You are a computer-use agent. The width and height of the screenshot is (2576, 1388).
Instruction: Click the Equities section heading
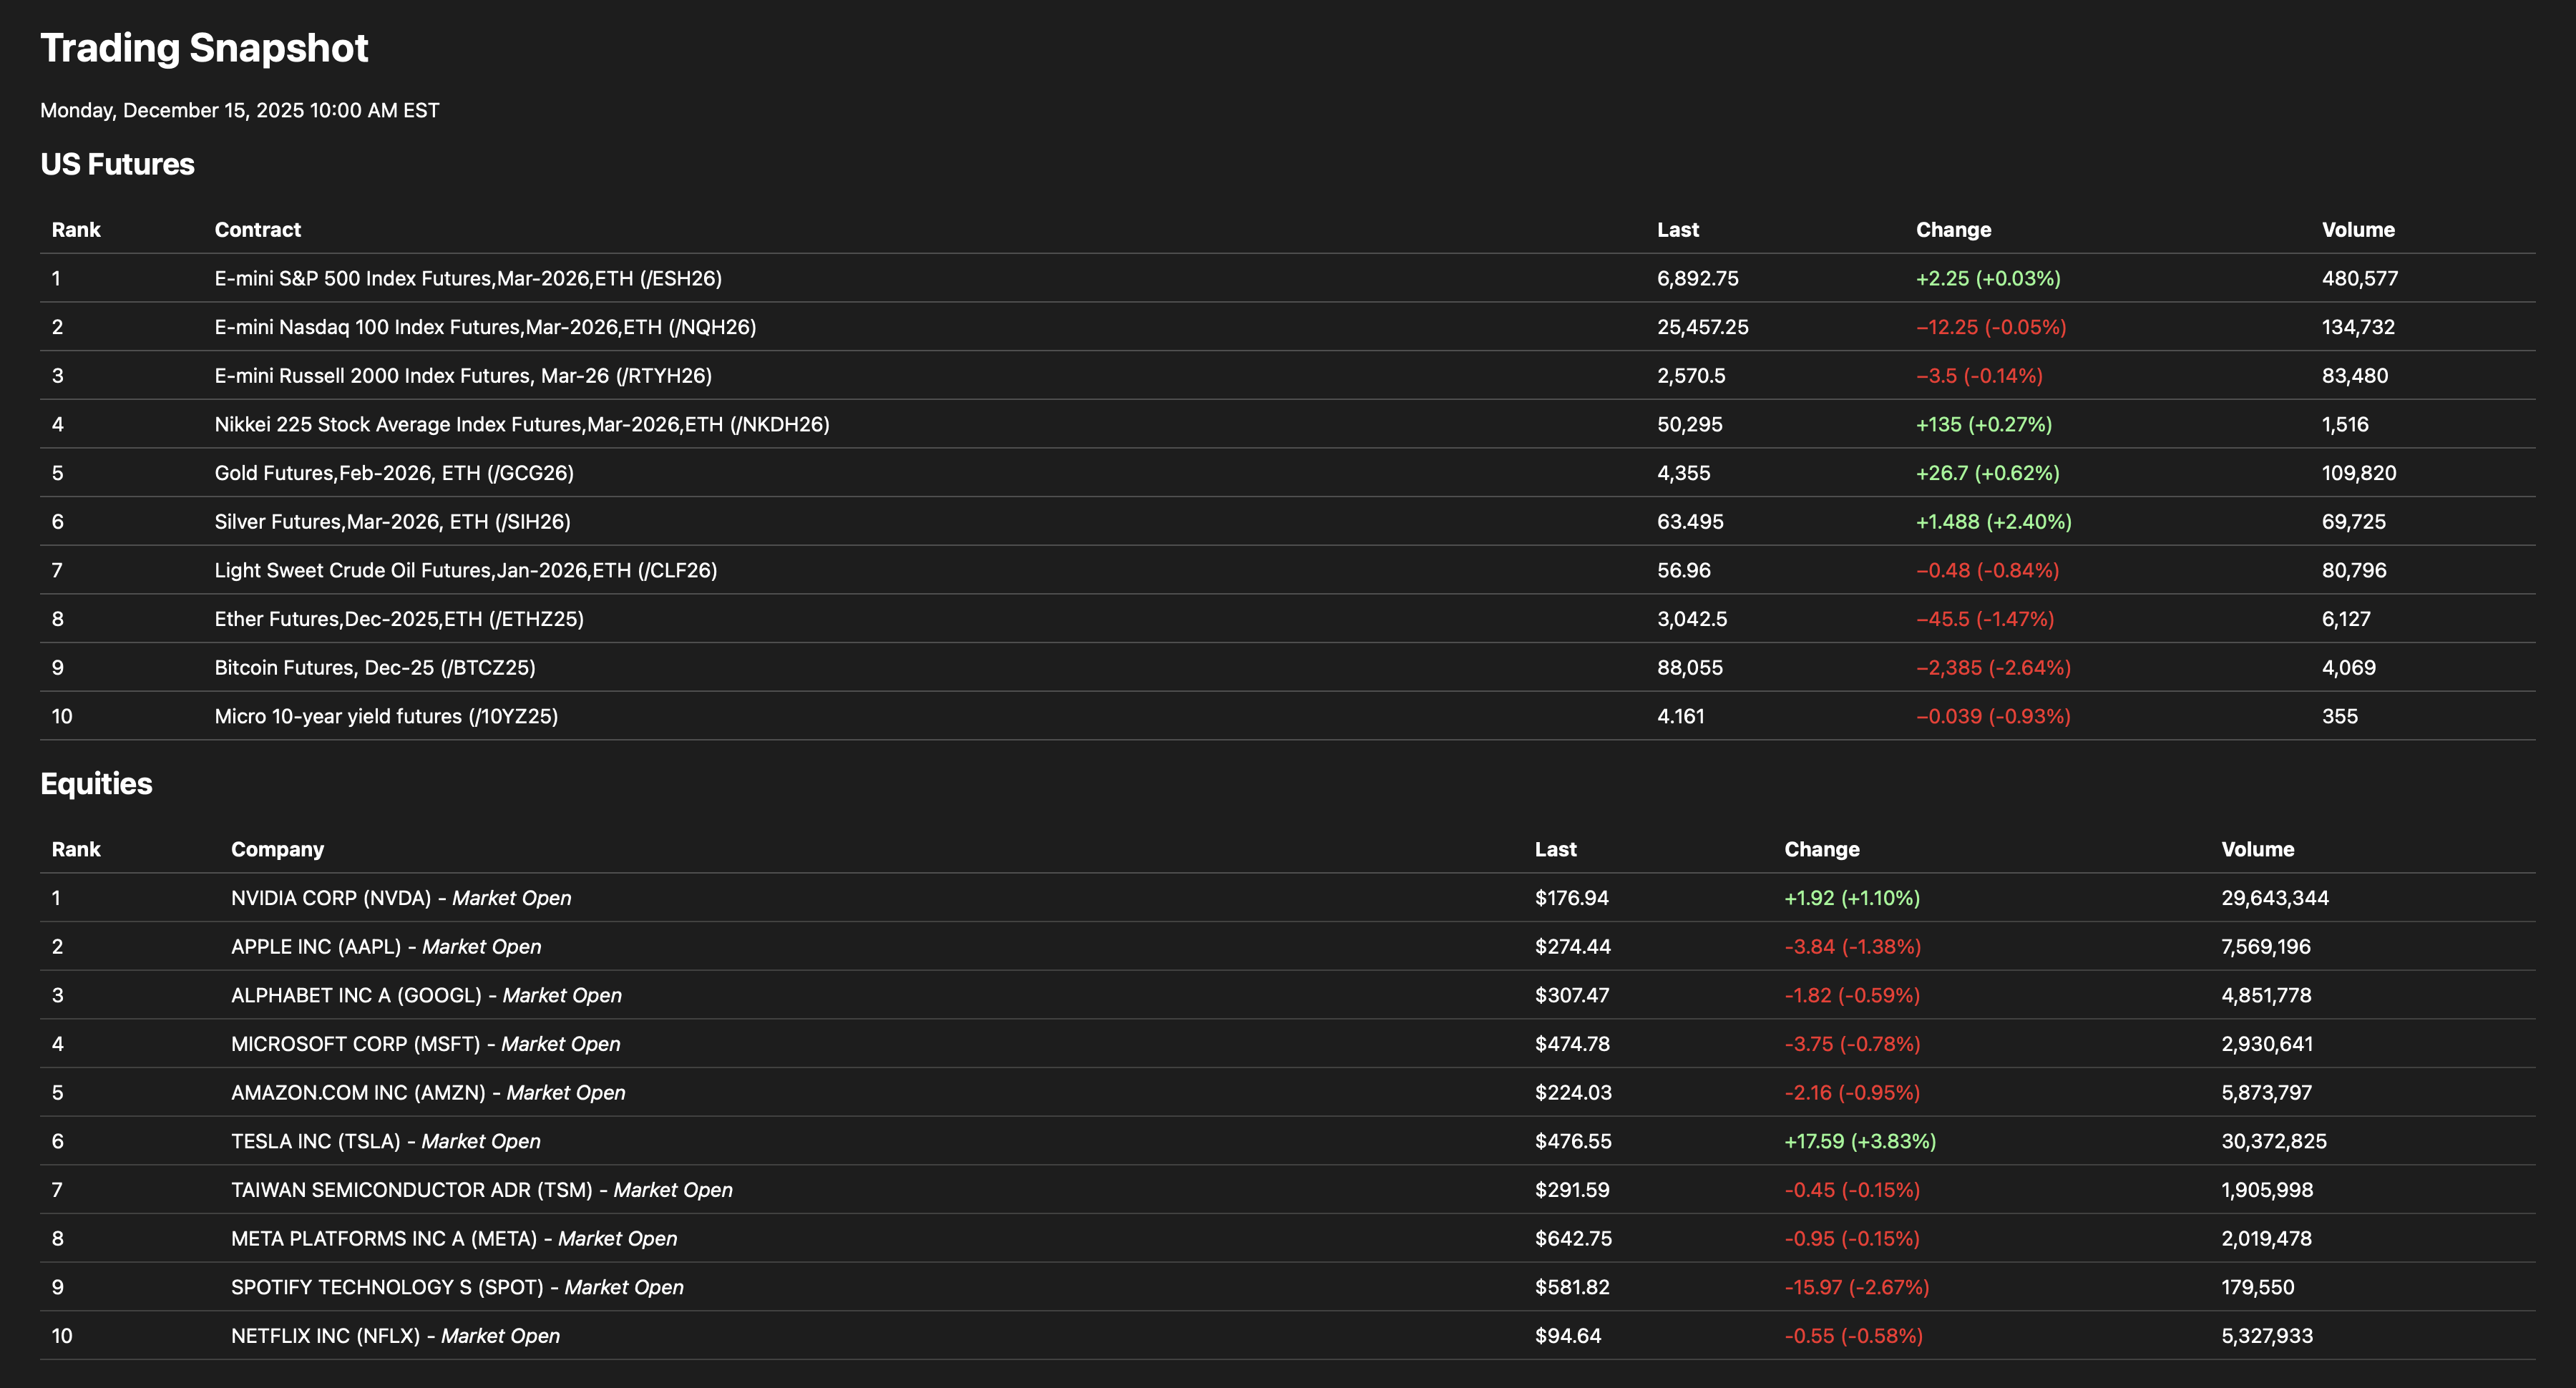tap(96, 784)
